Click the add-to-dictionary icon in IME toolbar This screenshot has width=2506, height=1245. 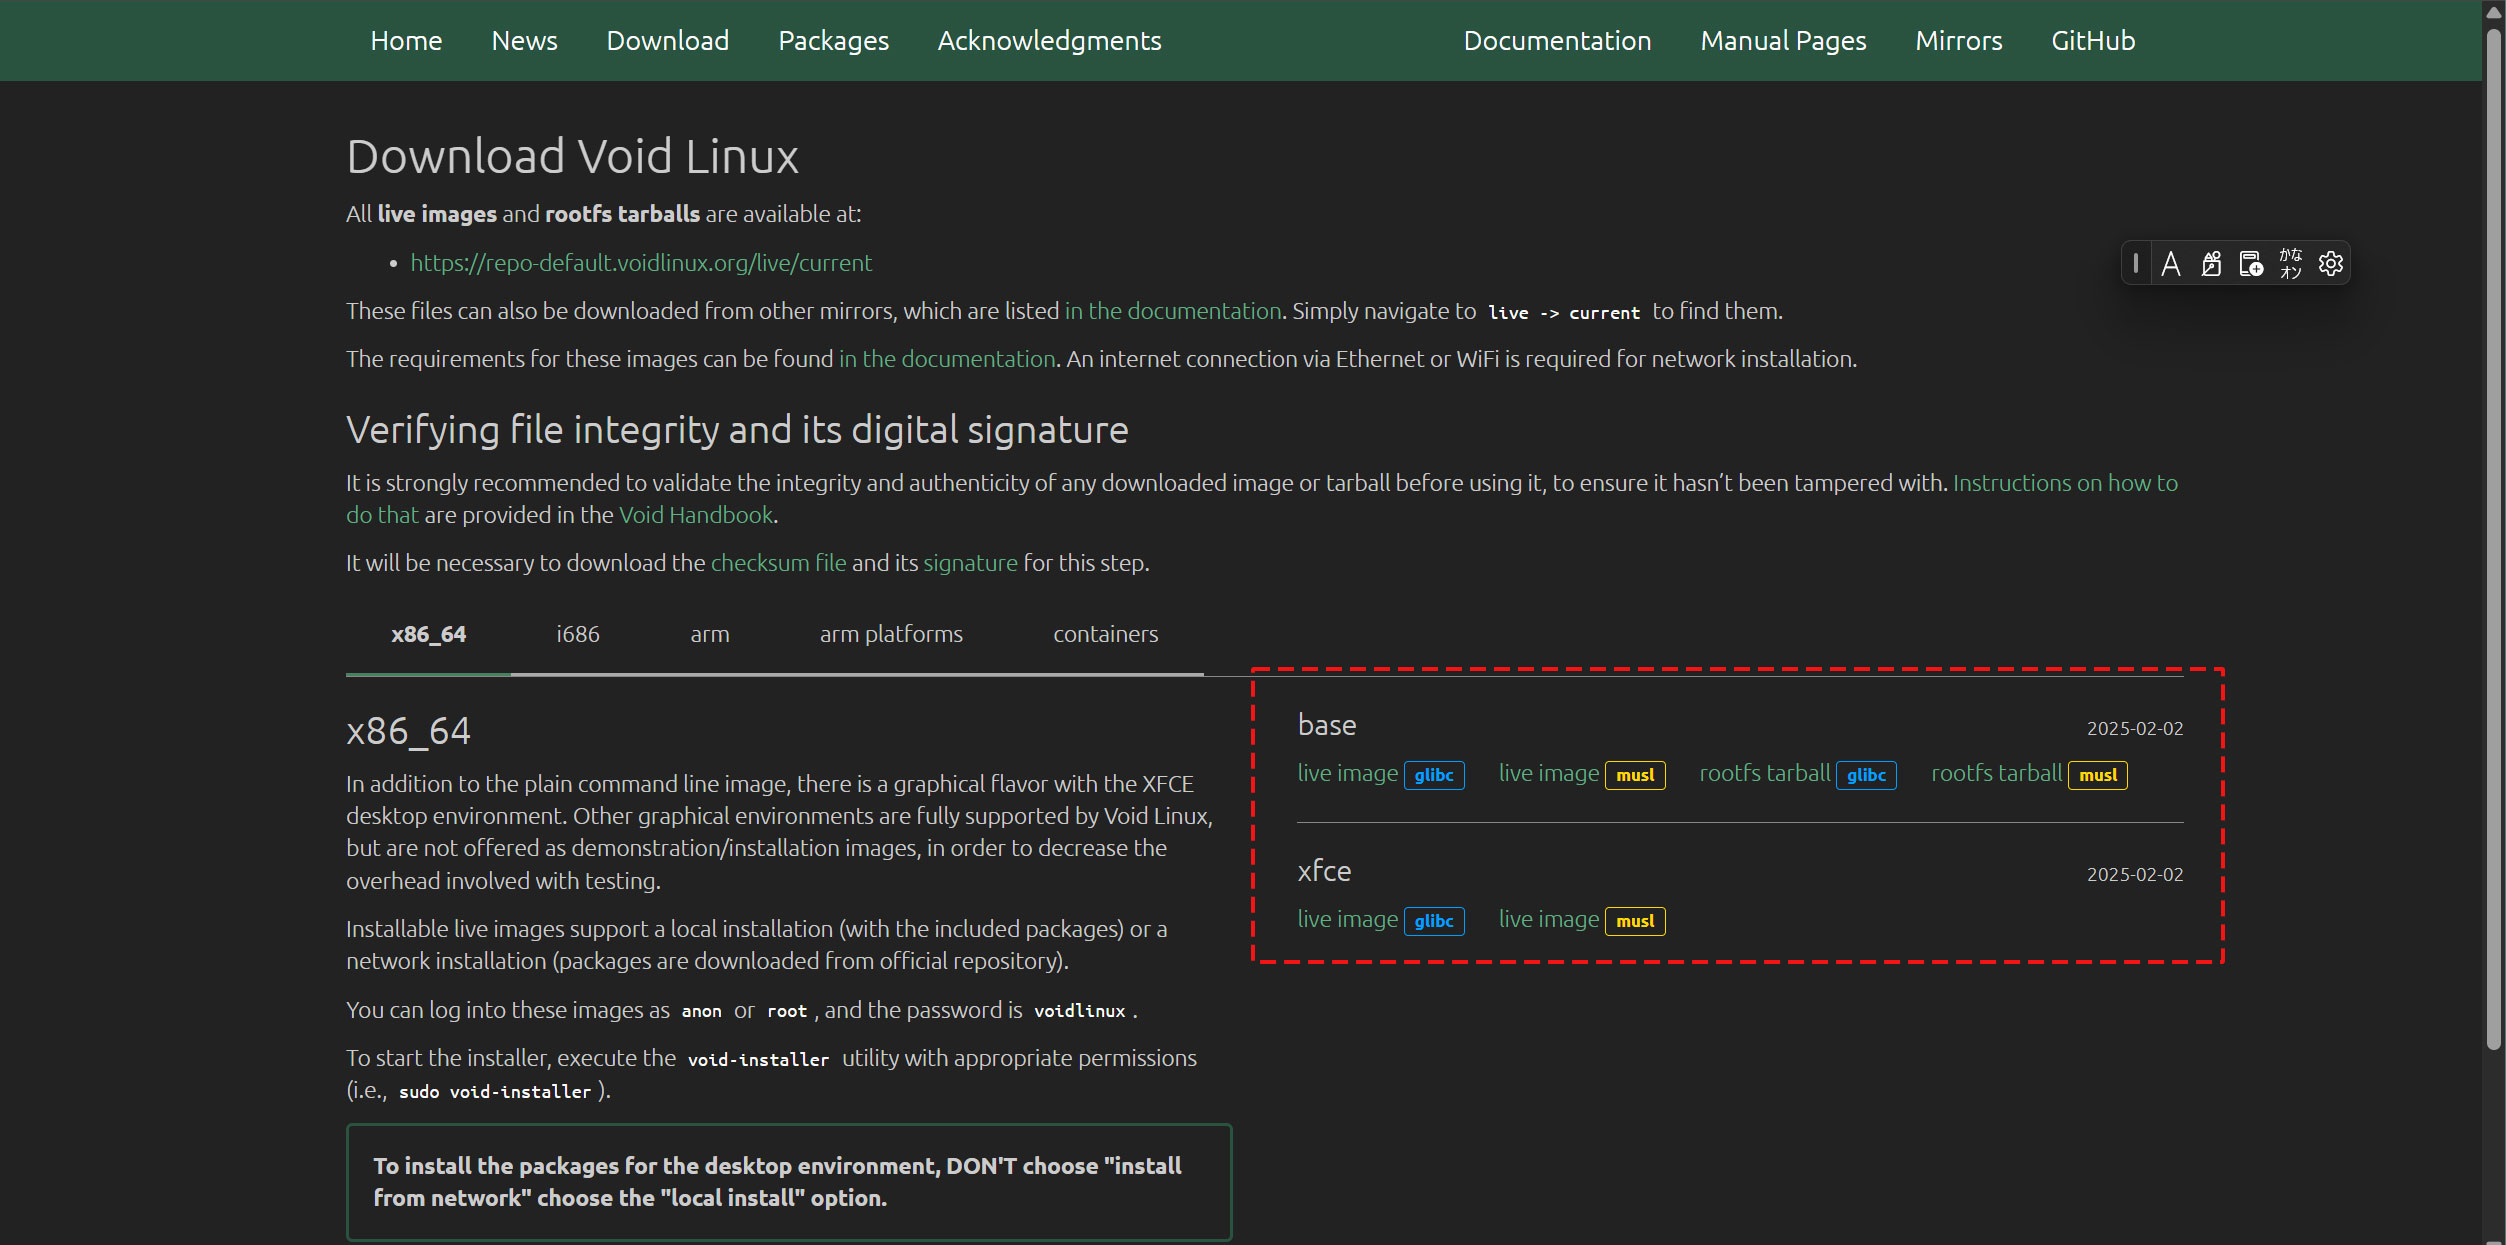pos(2251,264)
